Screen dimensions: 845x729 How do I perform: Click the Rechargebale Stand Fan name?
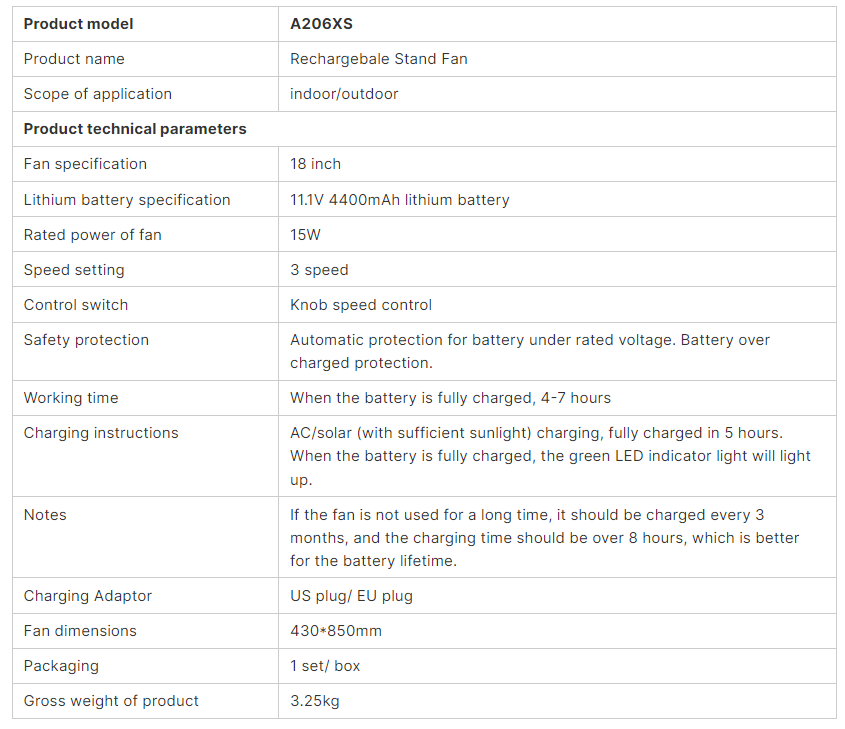point(378,59)
